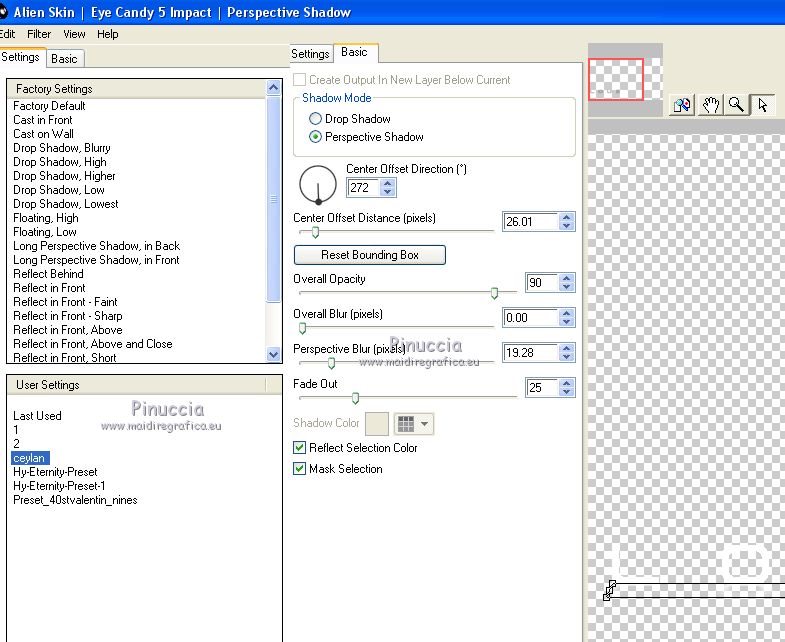Open the View menu

pyautogui.click(x=74, y=34)
